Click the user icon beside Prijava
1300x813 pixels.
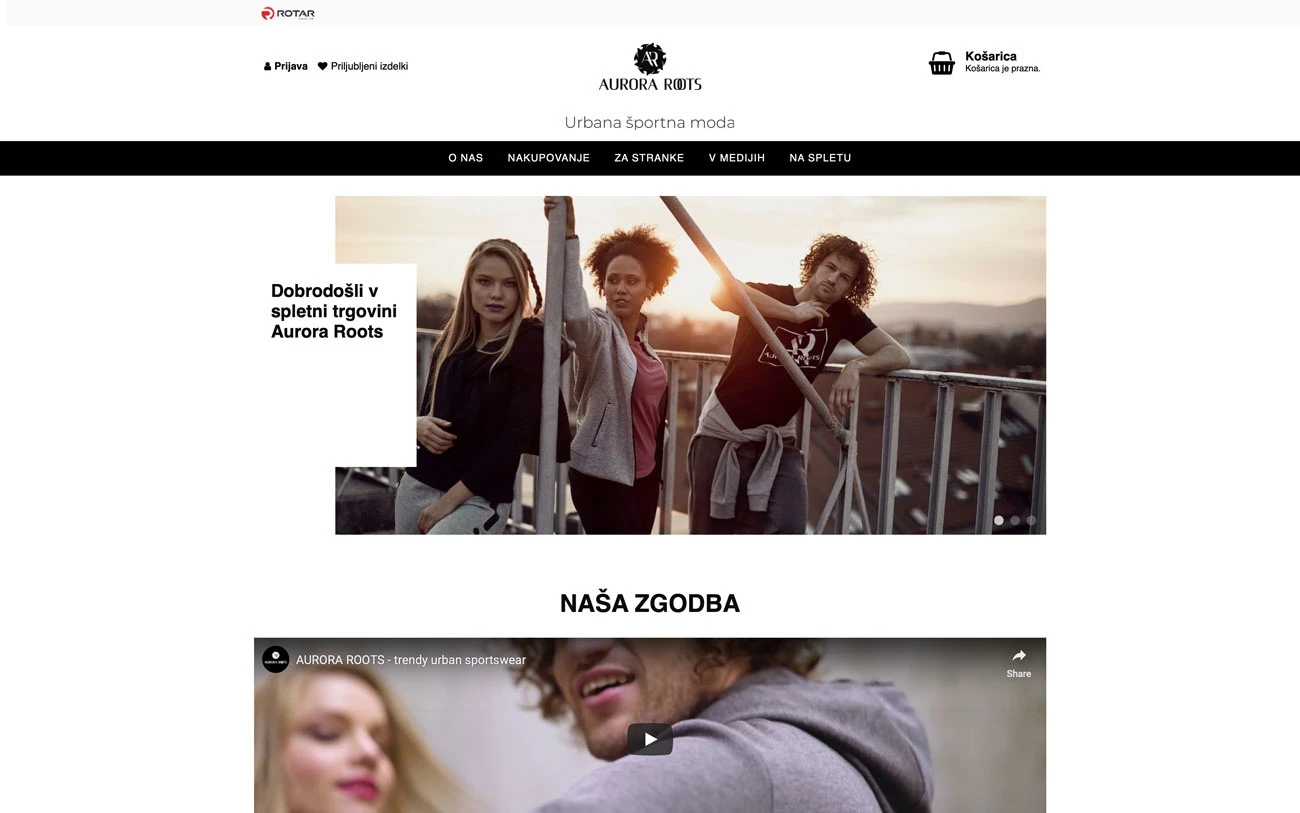[x=267, y=66]
